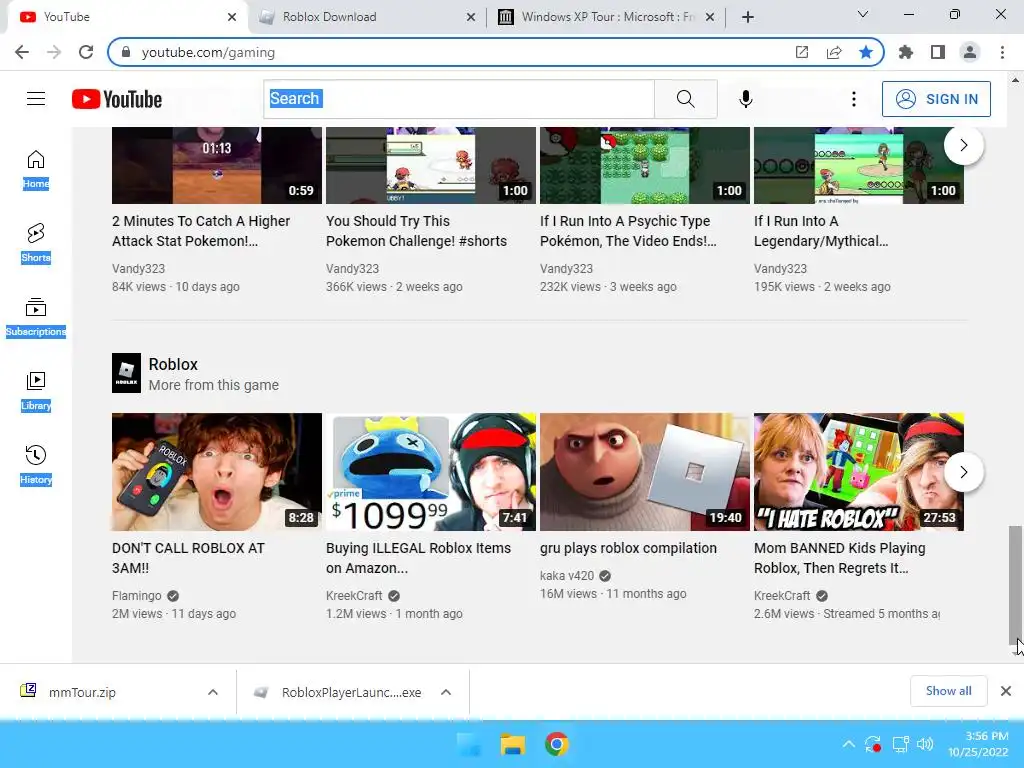The height and width of the screenshot is (768, 1024).
Task: Open Chrome profile avatar
Action: (x=970, y=52)
